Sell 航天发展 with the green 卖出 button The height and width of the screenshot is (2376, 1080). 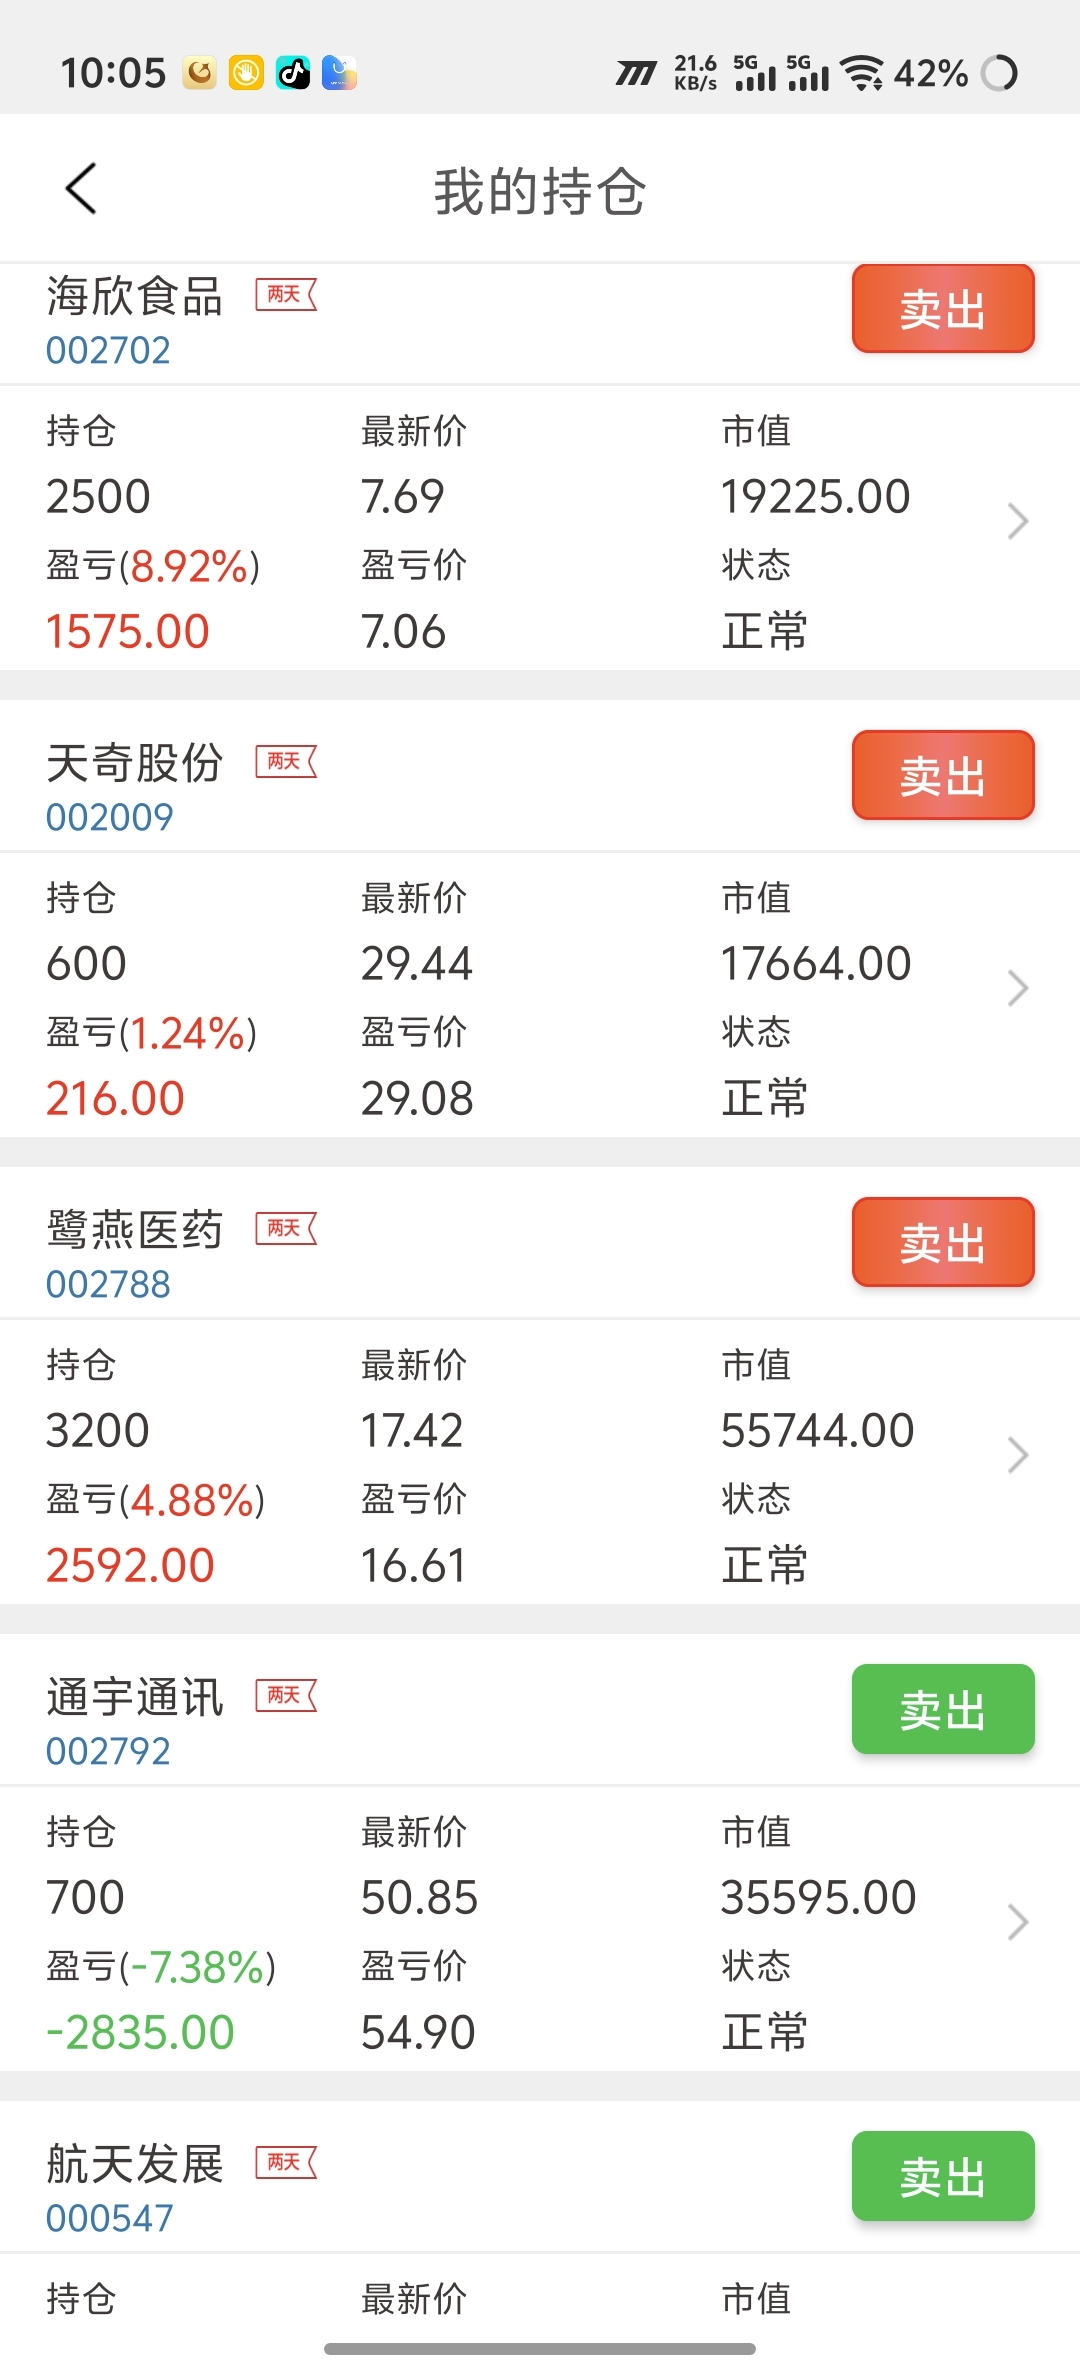943,2176
